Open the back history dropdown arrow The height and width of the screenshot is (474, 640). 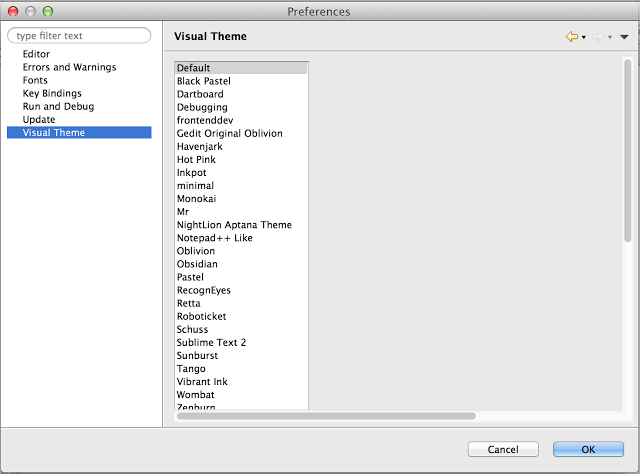584,37
